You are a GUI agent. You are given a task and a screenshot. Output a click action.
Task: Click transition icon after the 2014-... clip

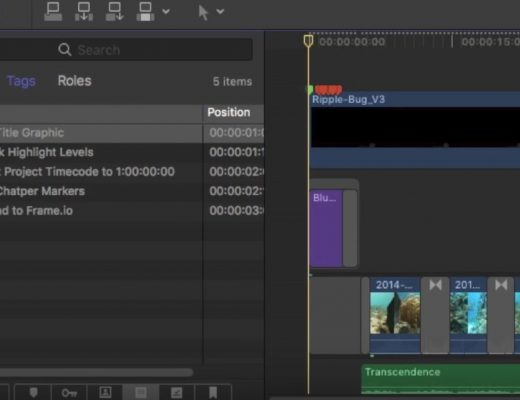(x=435, y=285)
